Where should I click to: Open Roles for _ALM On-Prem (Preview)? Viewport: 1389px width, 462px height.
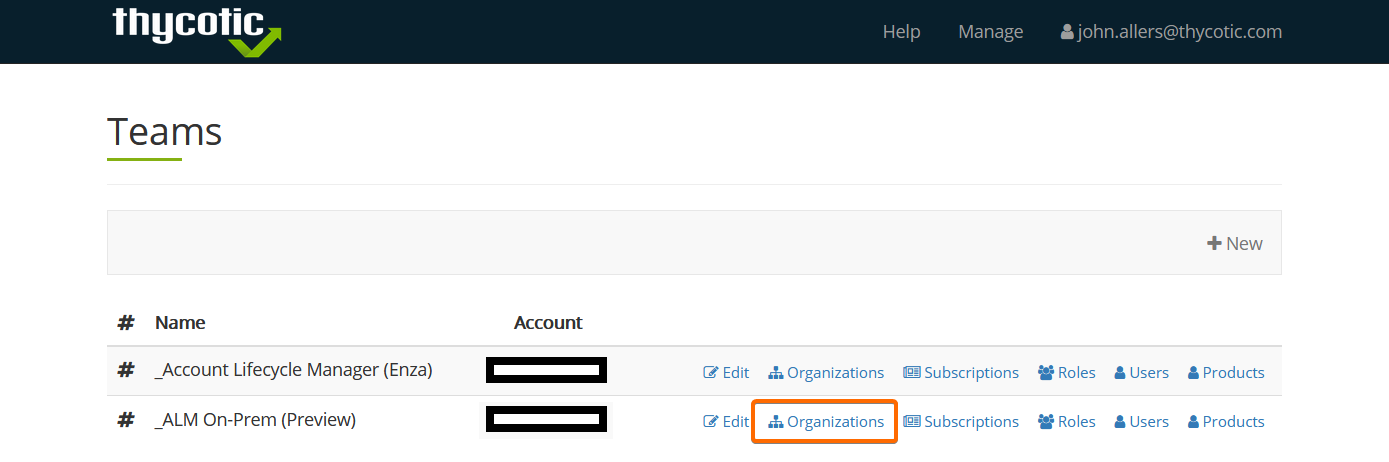click(x=1067, y=422)
